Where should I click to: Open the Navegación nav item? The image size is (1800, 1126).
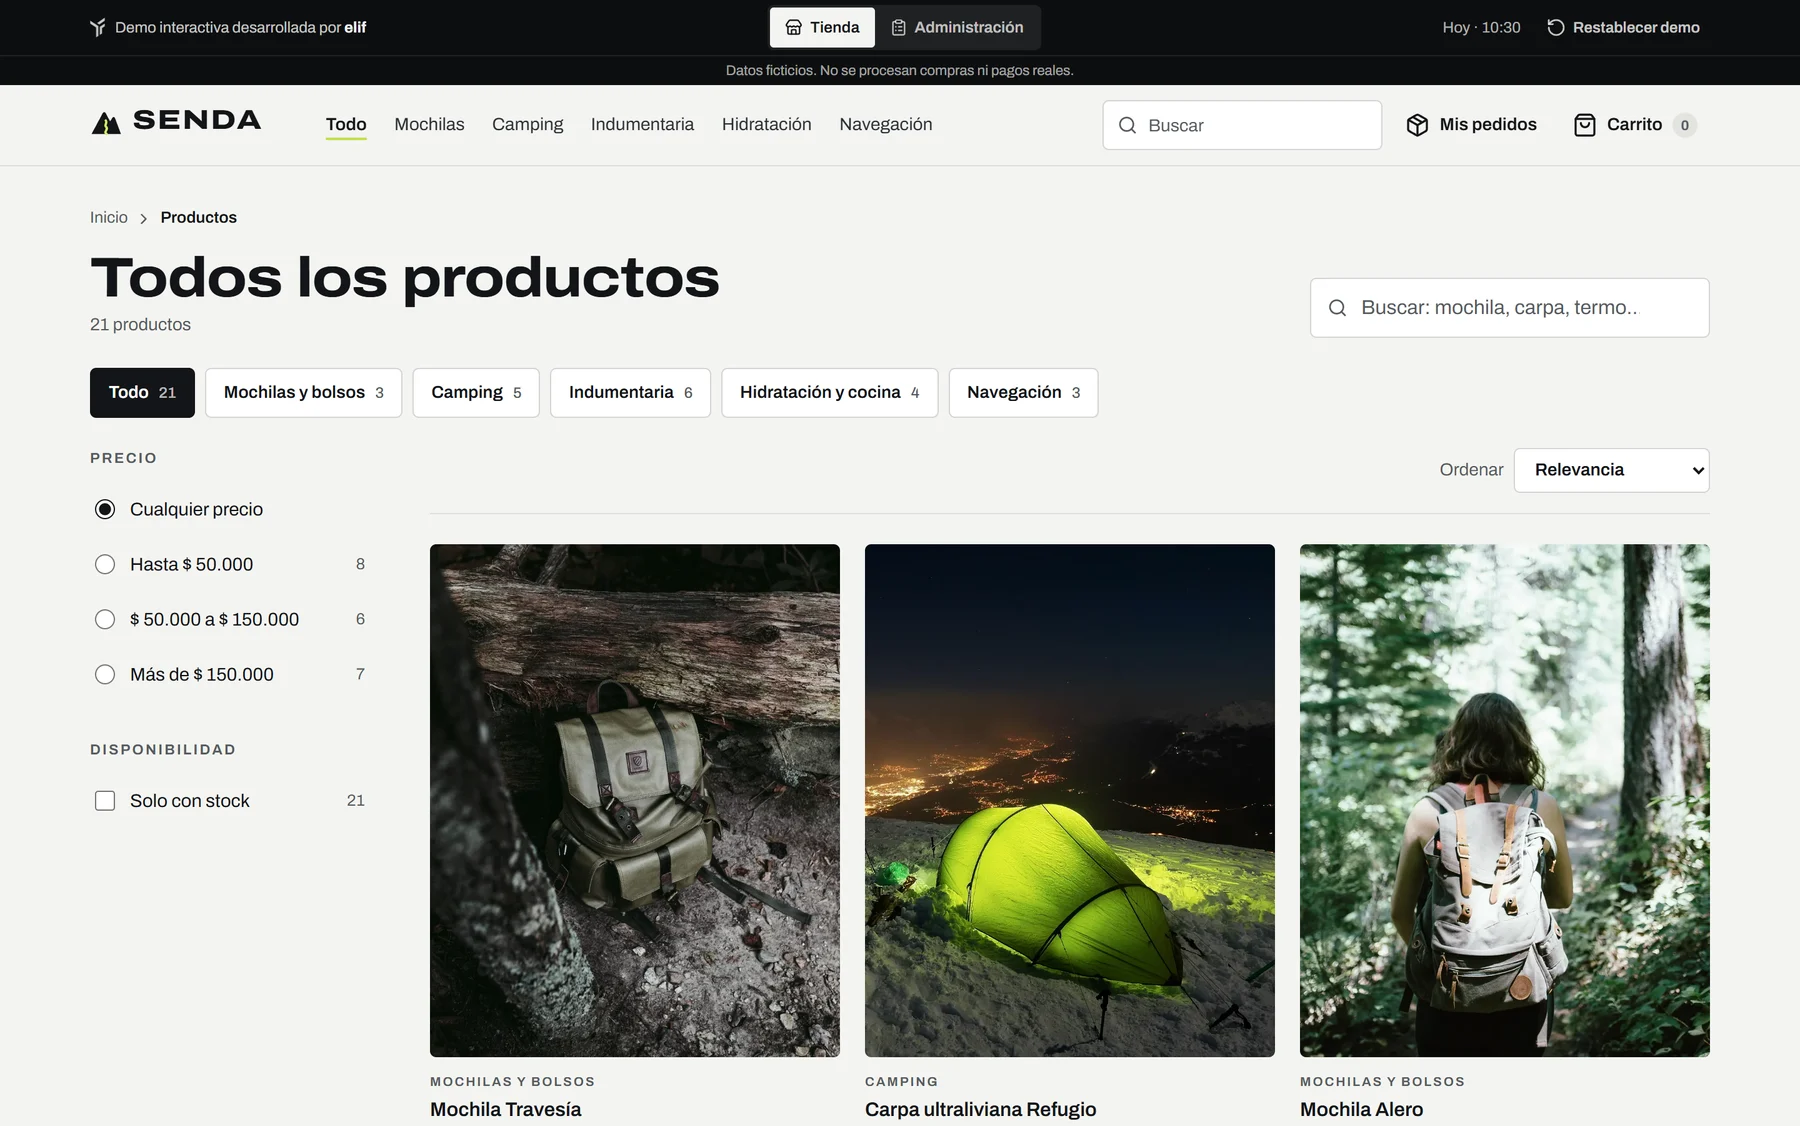tap(886, 124)
